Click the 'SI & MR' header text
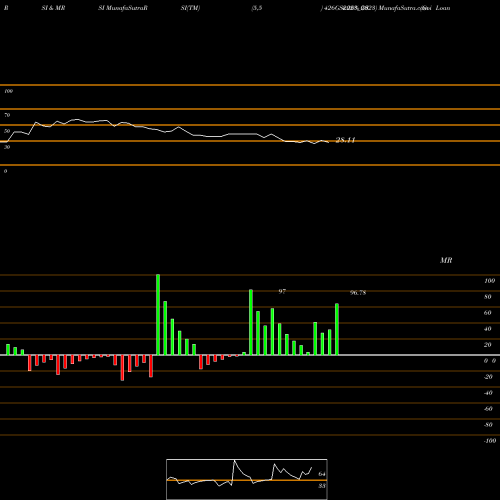This screenshot has height=500, width=500. 53,8
